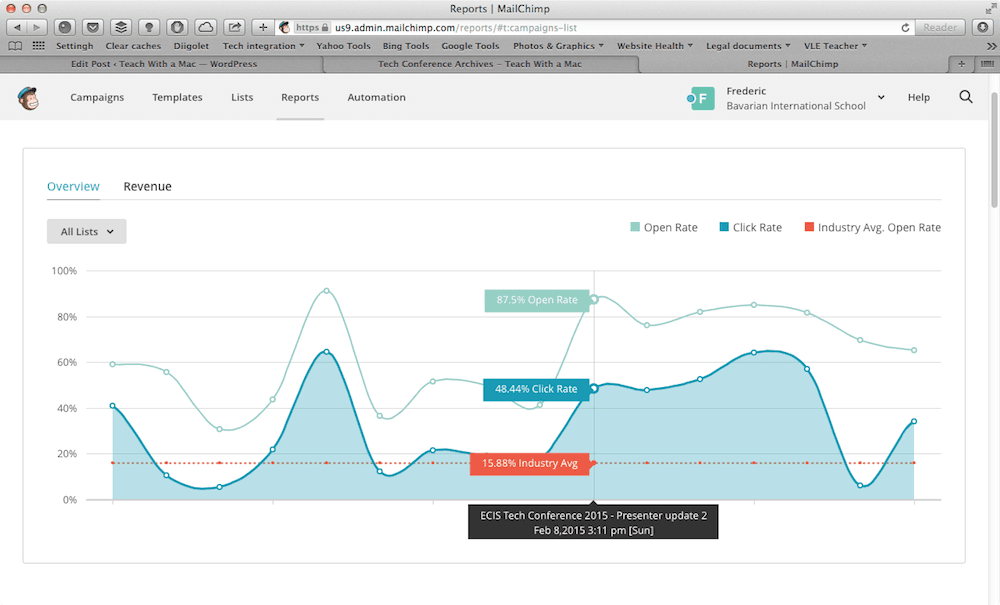Open the Frederic account menu chevron
The height and width of the screenshot is (605, 1000).
point(881,98)
